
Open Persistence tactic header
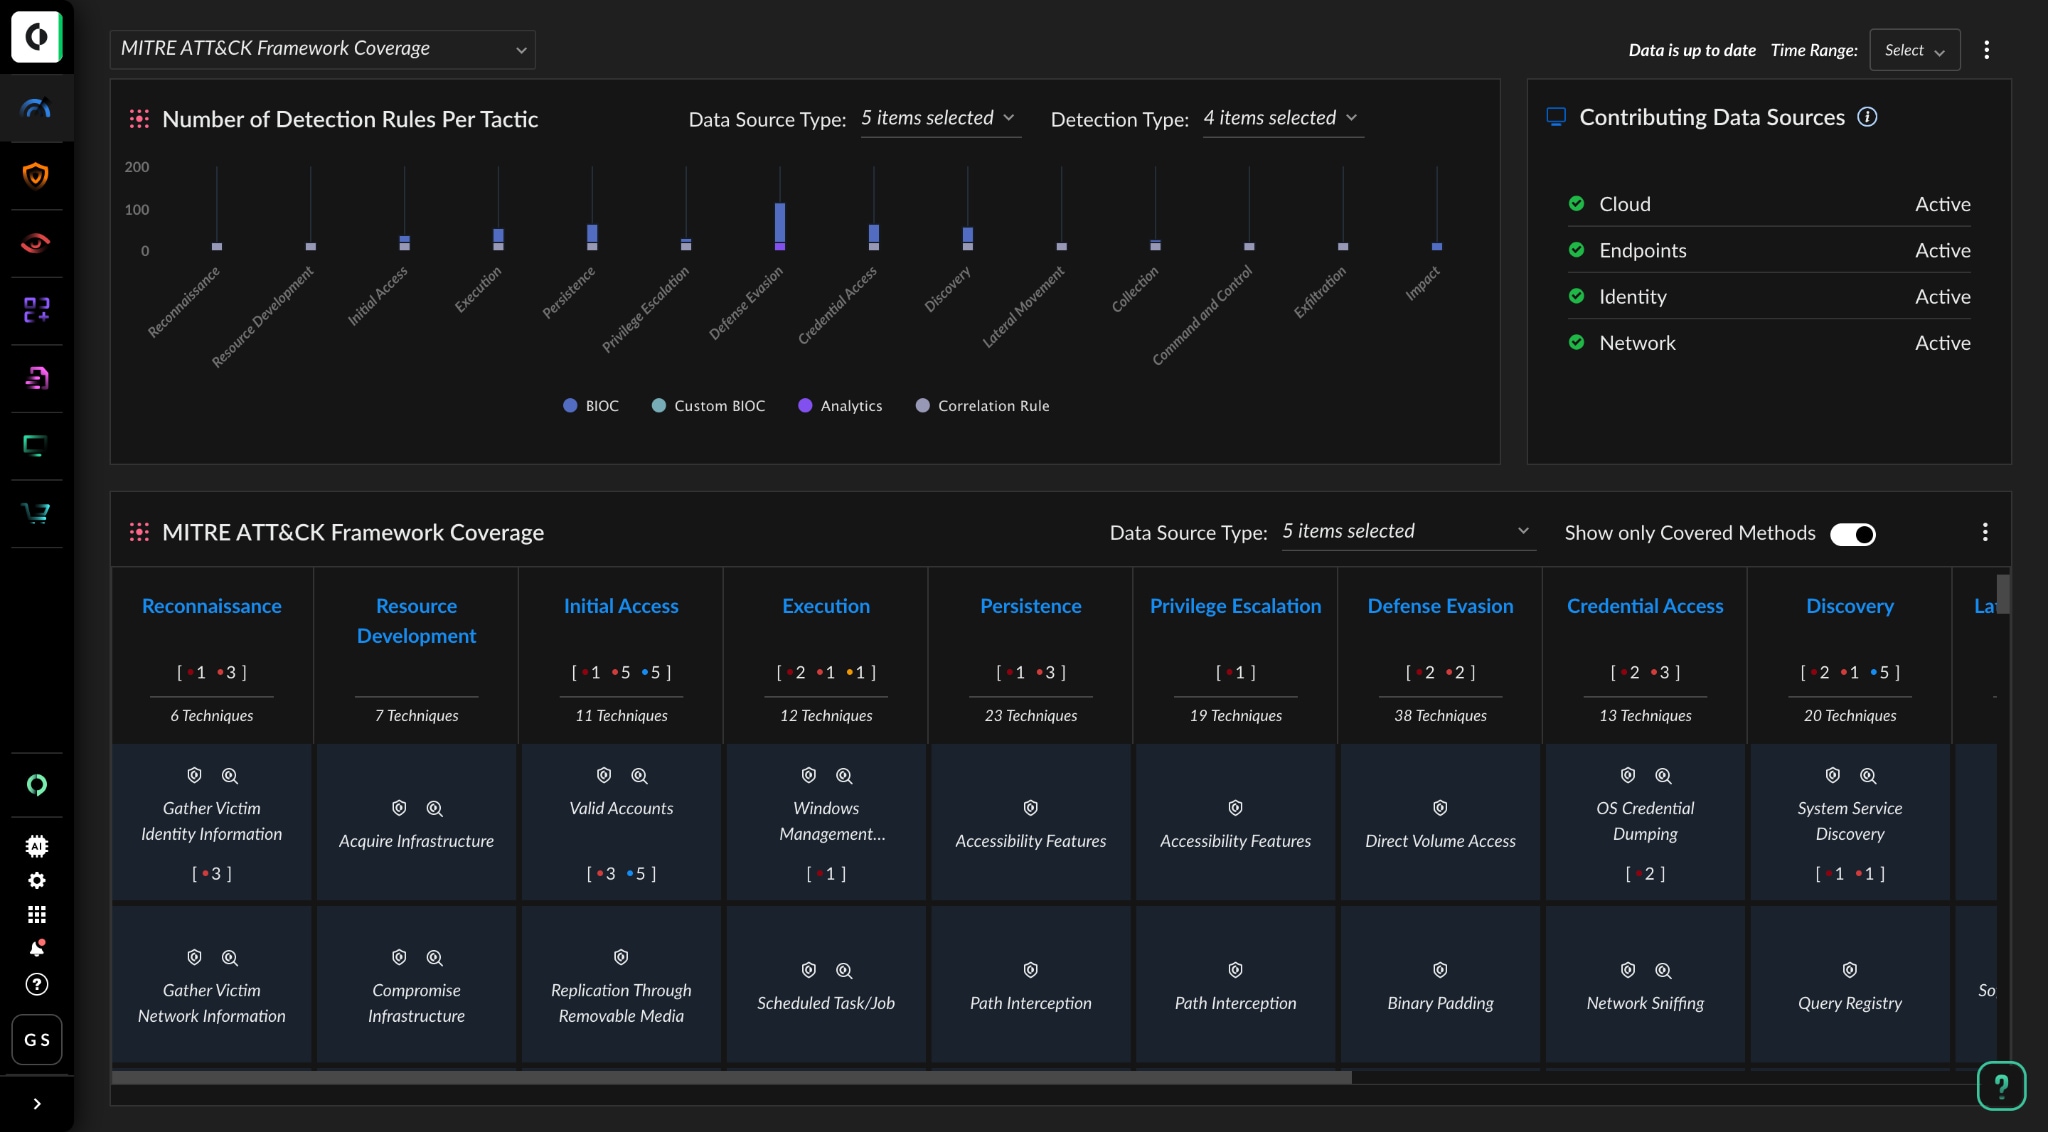[1031, 607]
